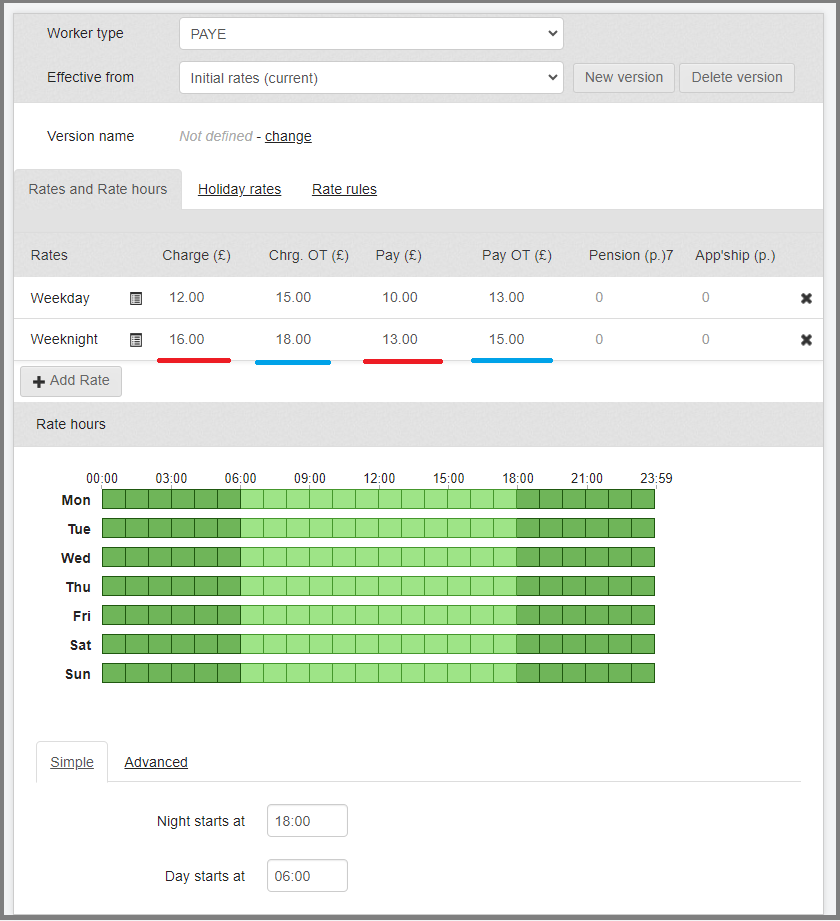Click the change version name link
Screen dimensions: 840x921
(x=288, y=137)
